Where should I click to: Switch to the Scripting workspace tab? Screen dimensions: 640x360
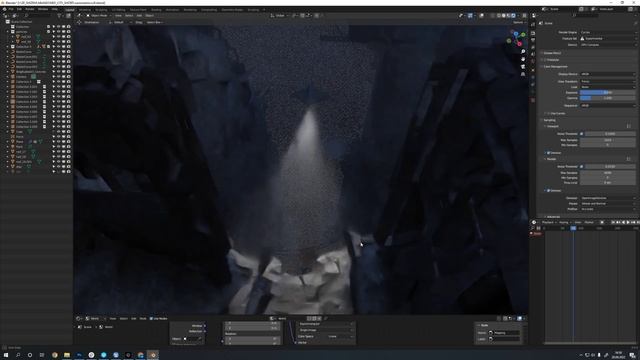click(x=253, y=9)
